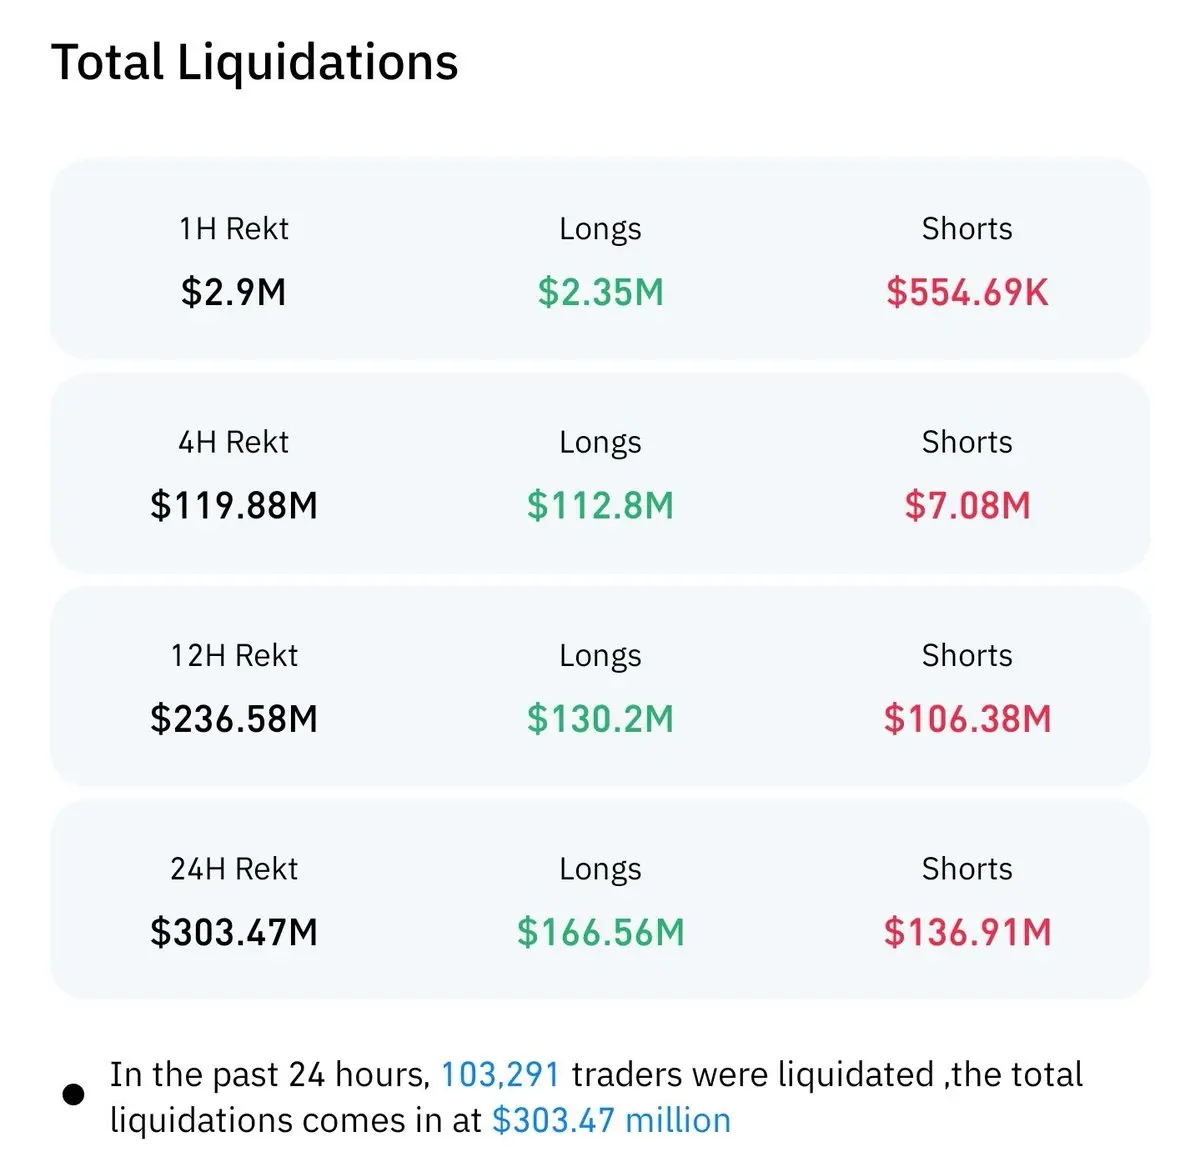Click the 1H Shorts $554.69K value
Screen dimensions: 1200x1162
967,292
